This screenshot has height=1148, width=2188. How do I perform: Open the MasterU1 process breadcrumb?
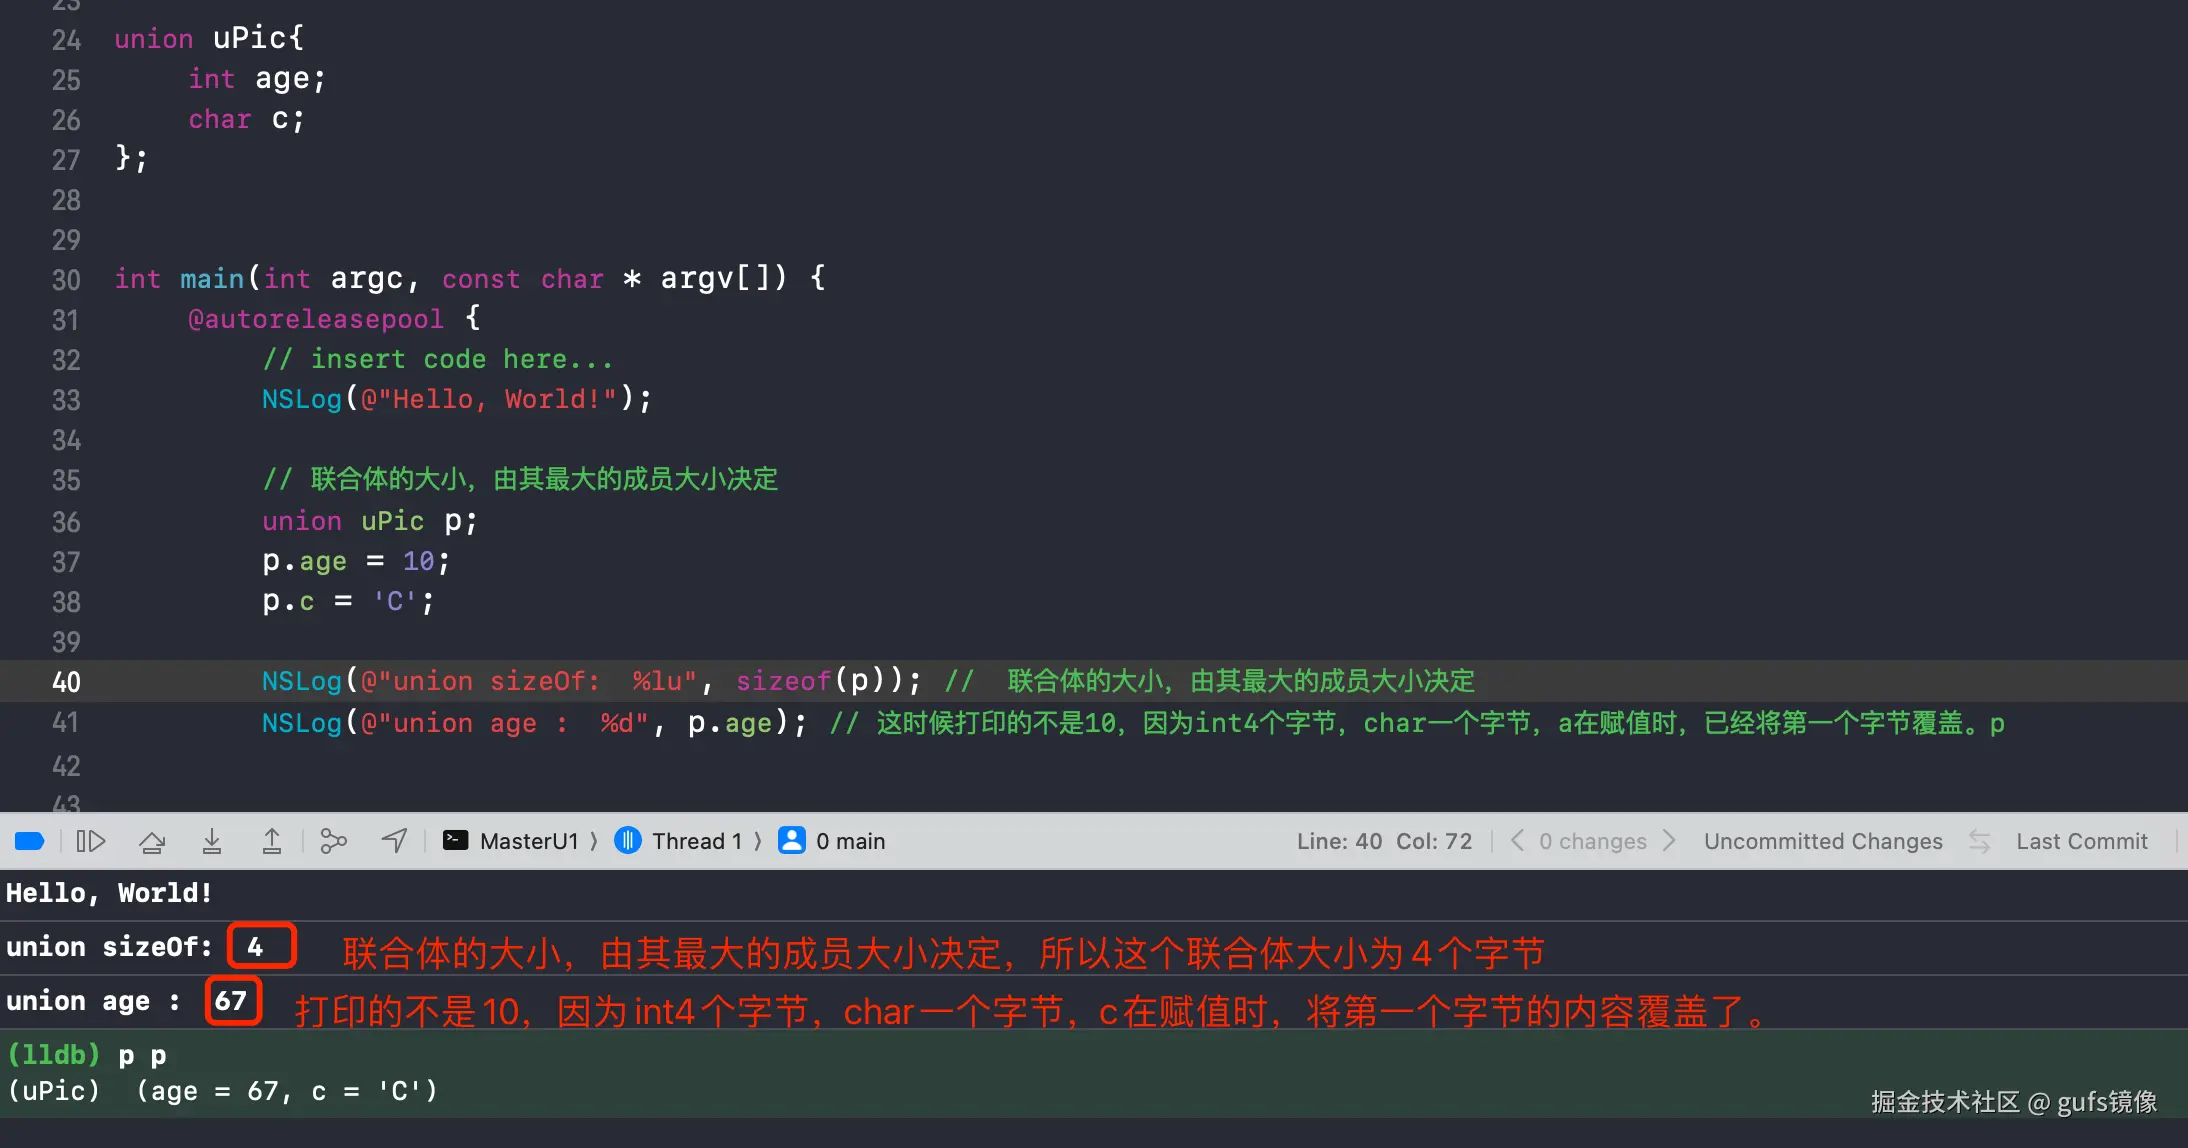pos(529,841)
